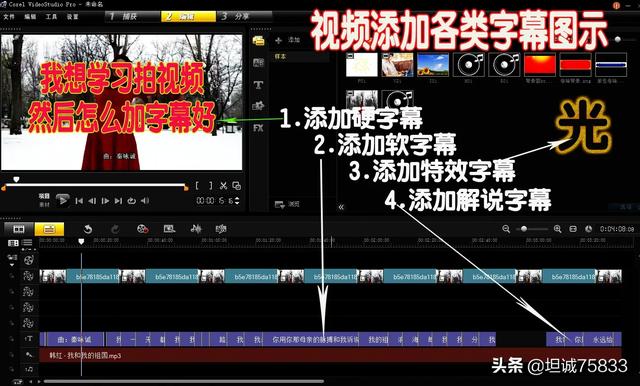This screenshot has width=640, height=386.
Task: Redo the last action
Action: coord(115,229)
